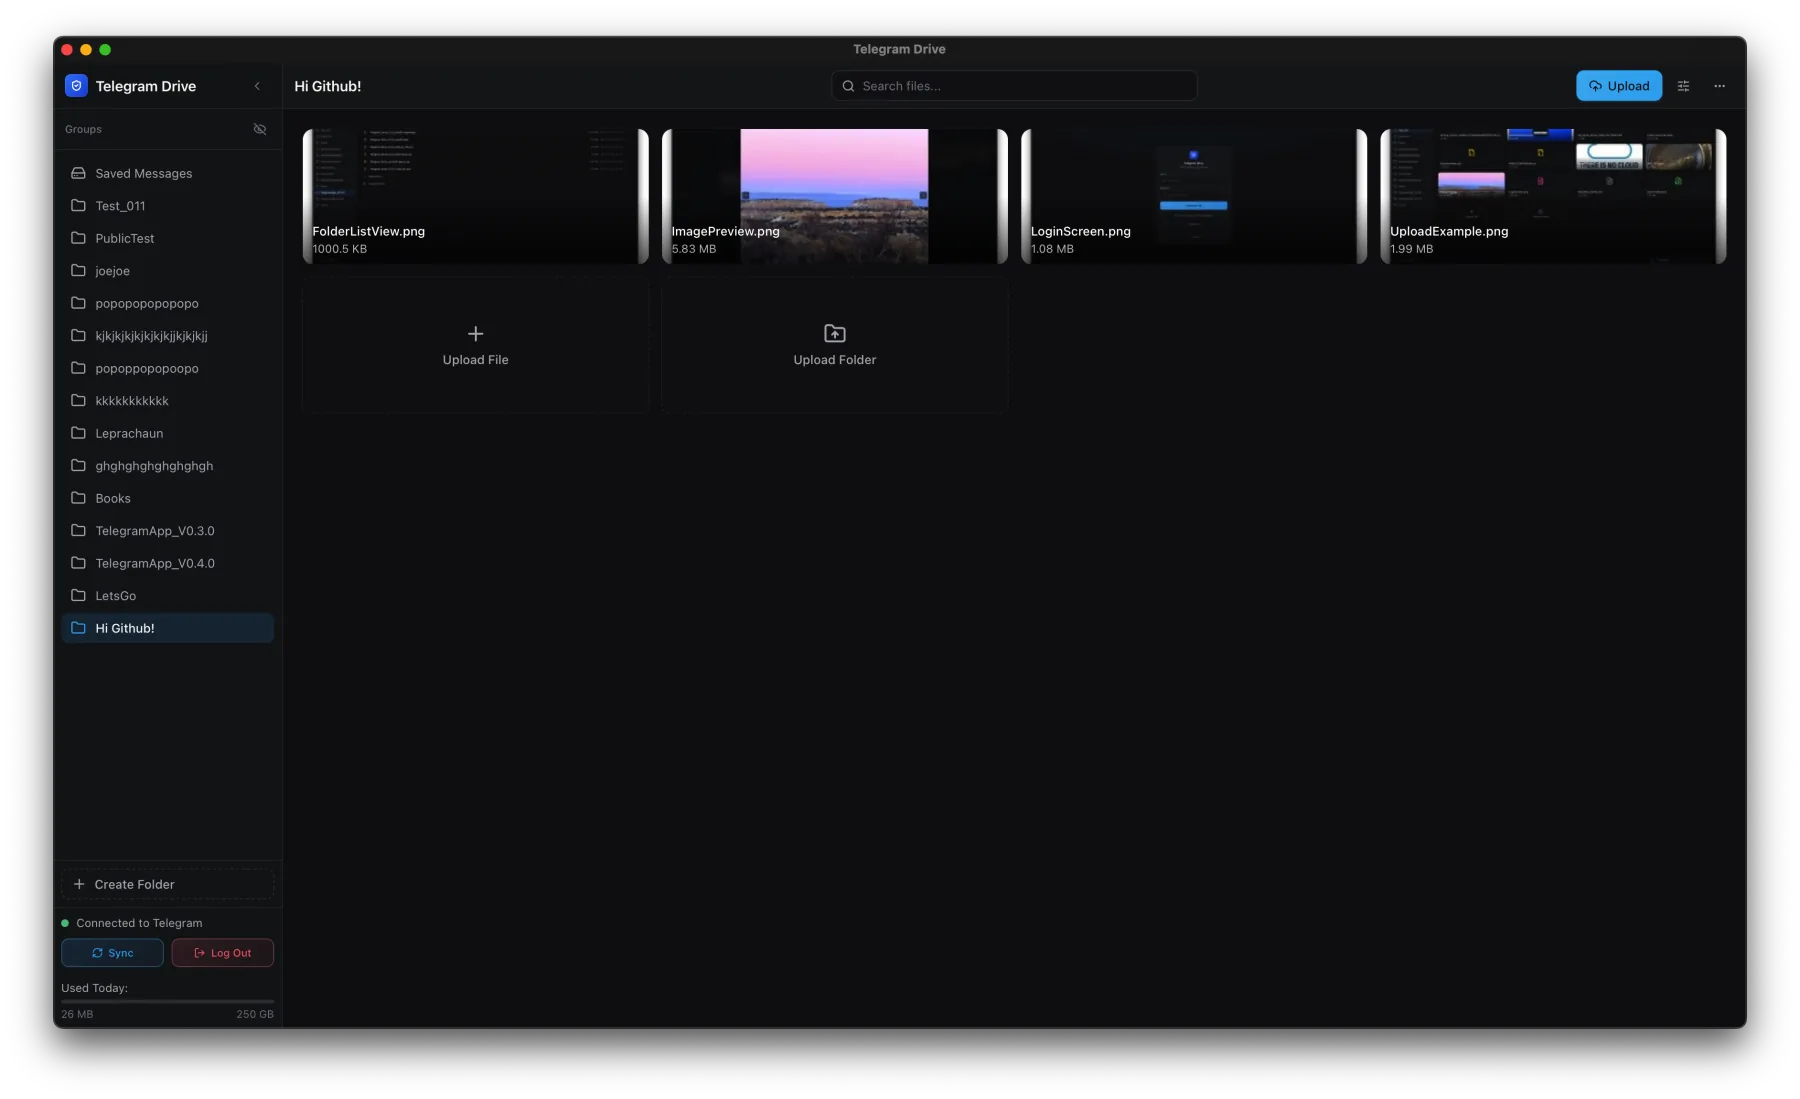Click the folder icon beside TelegramApp_V0.4.0
Viewport: 1800px width, 1099px height.
(78, 563)
